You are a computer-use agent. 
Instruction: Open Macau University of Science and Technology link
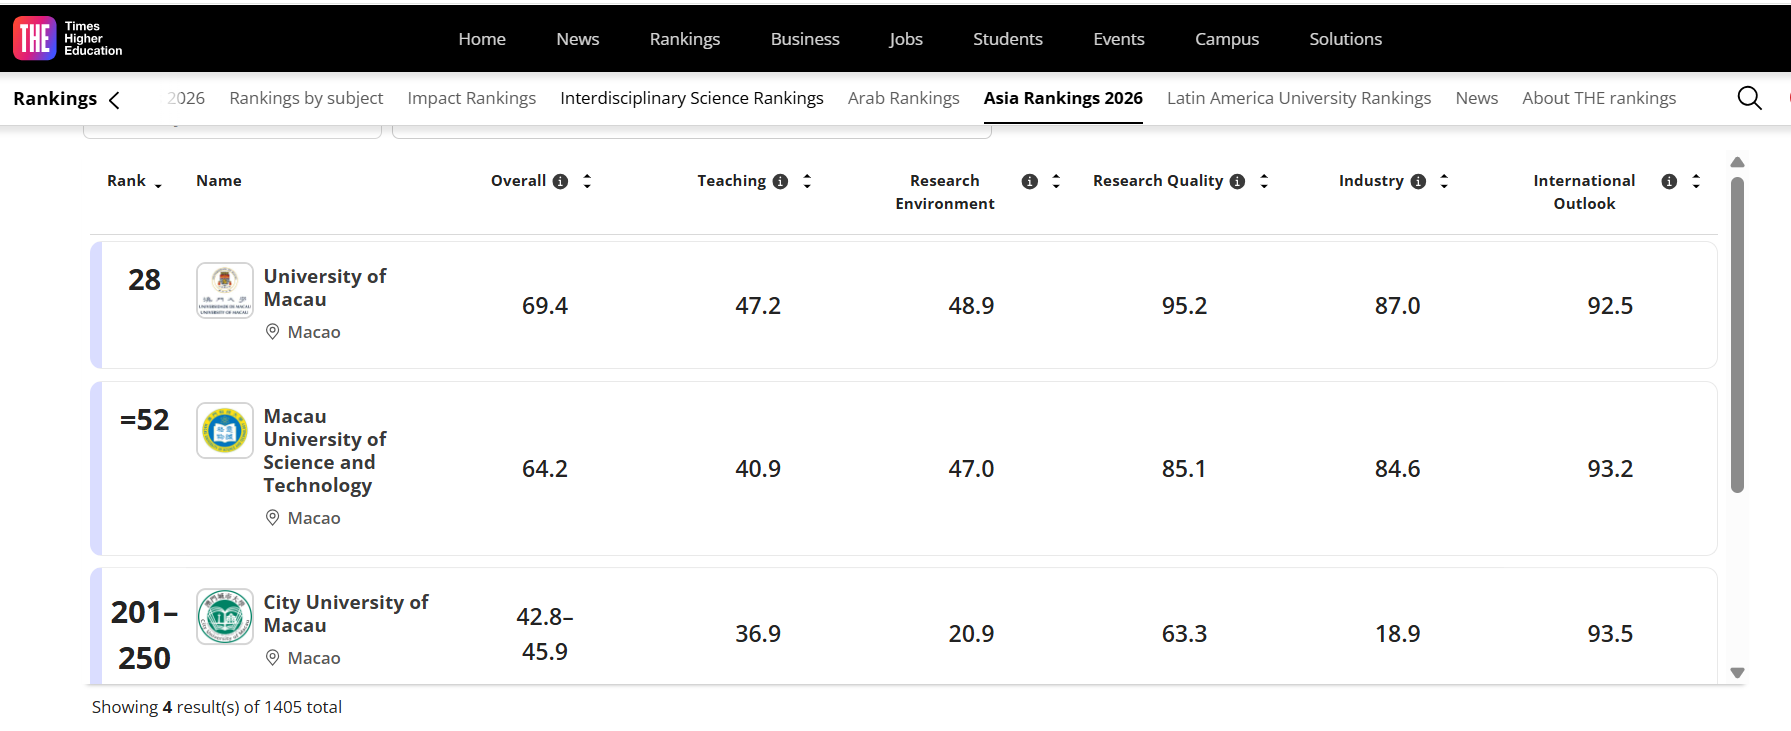(325, 451)
